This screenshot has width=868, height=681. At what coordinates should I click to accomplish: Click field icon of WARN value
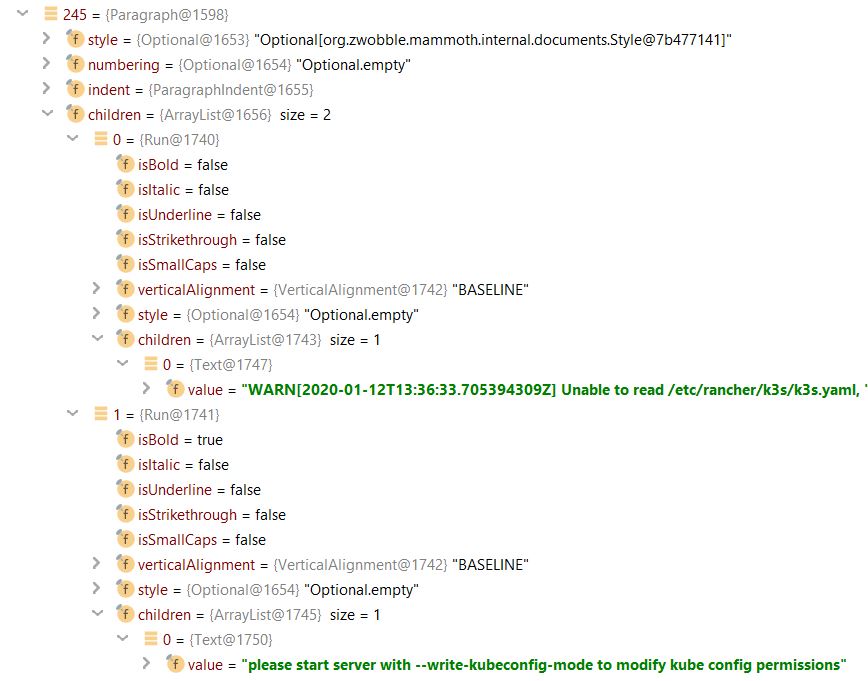pyautogui.click(x=175, y=389)
